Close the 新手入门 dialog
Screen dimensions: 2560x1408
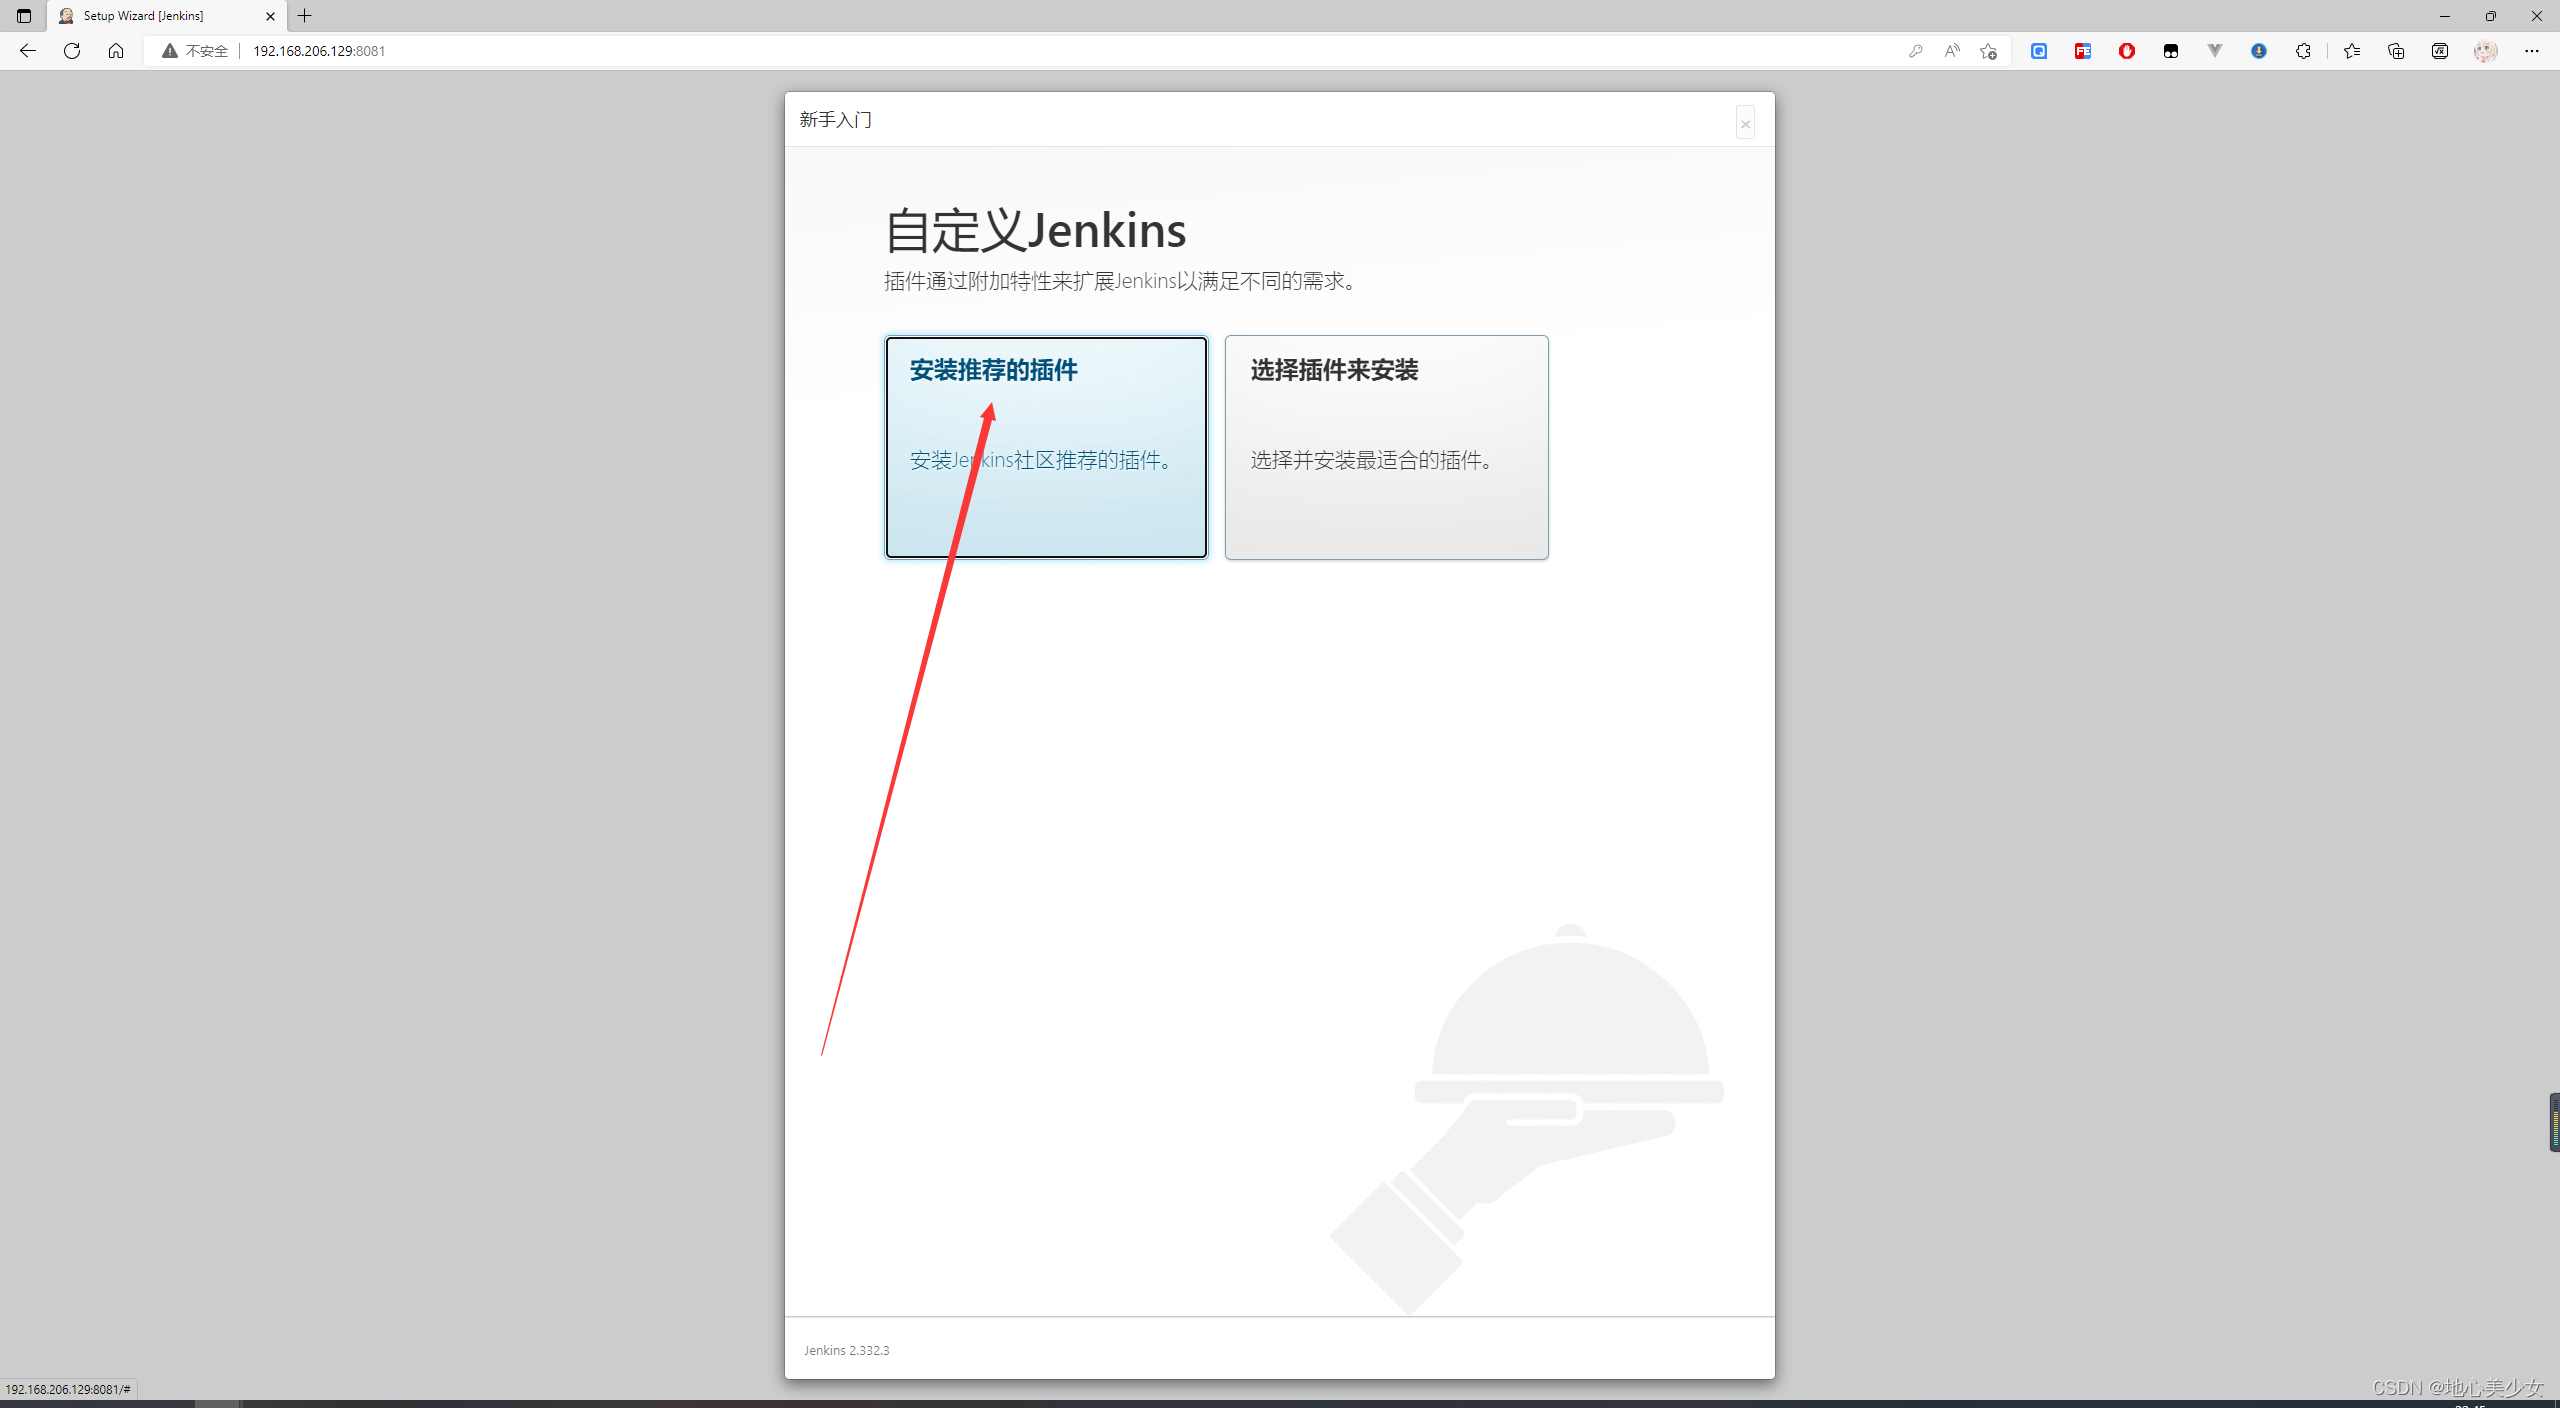pos(1745,122)
